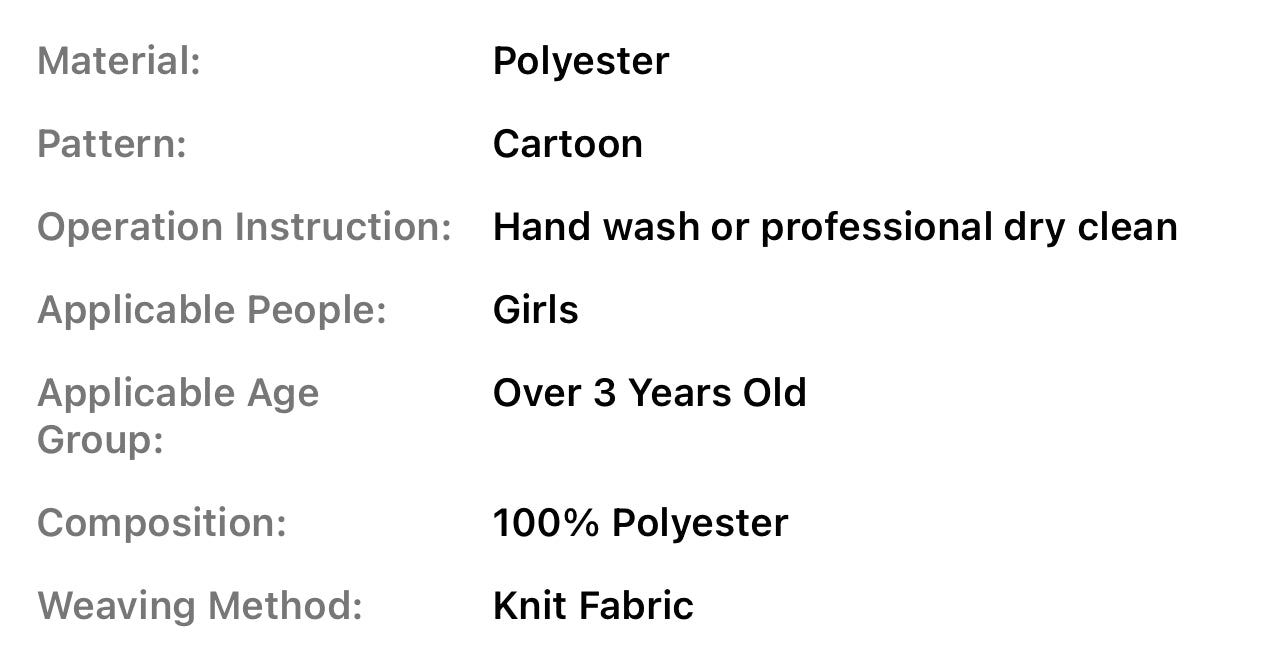Screen dimensions: 1284x652
Task: Click the Composition label
Action: (162, 523)
